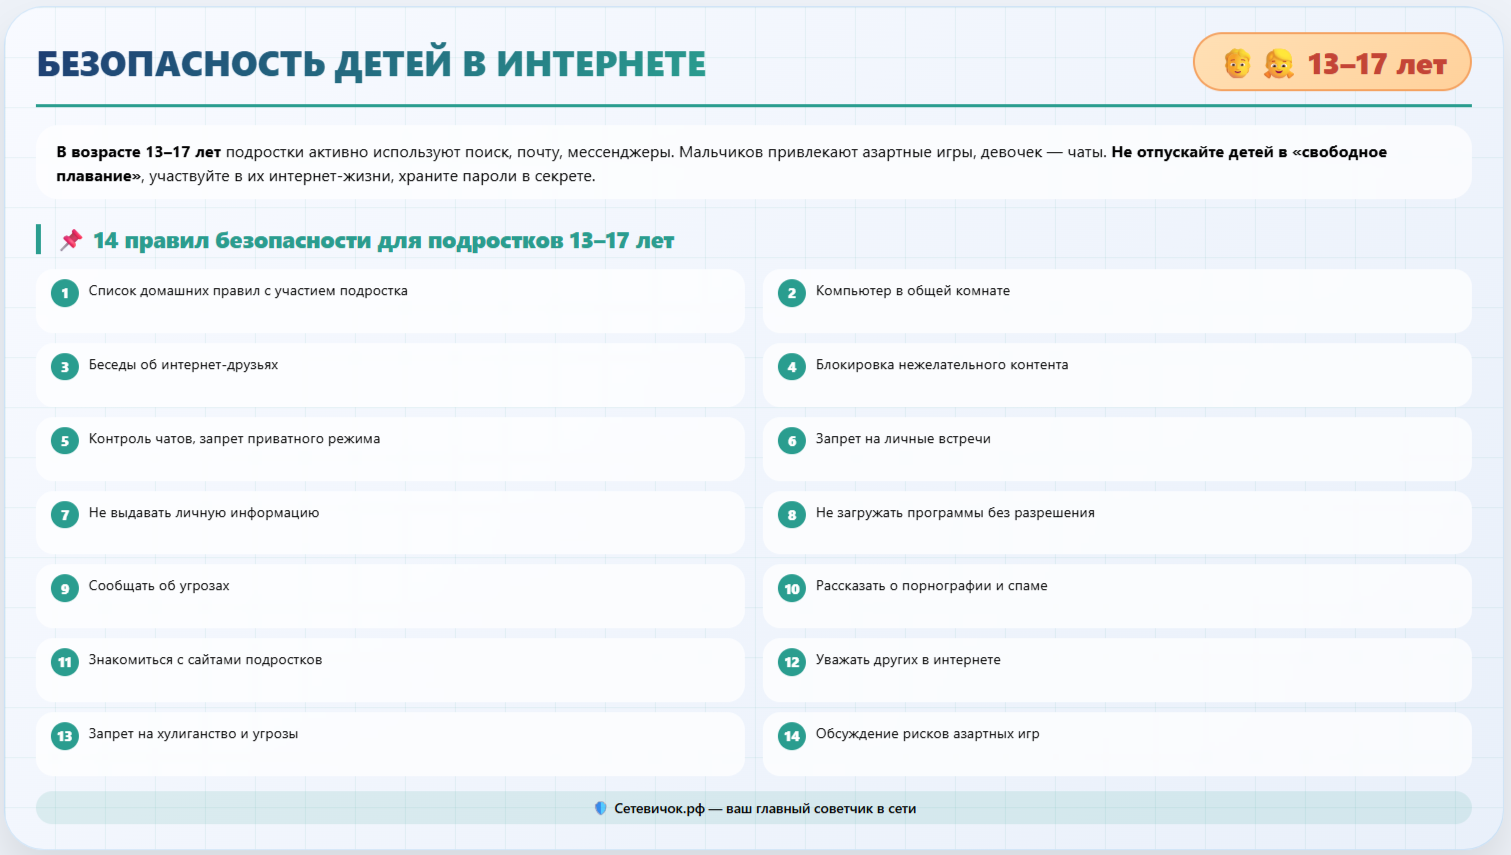Click the number 11 circle badge
Screen dimensions: 1511x855
[x=65, y=662]
